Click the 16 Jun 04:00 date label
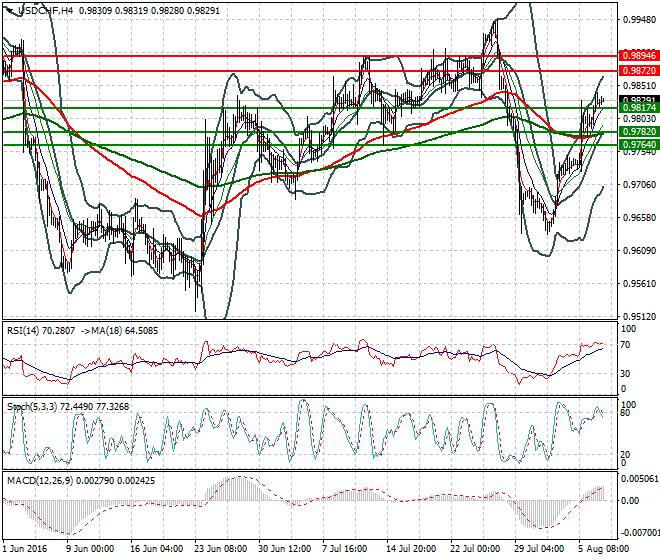Viewport: 660px width, 560px height. (157, 549)
